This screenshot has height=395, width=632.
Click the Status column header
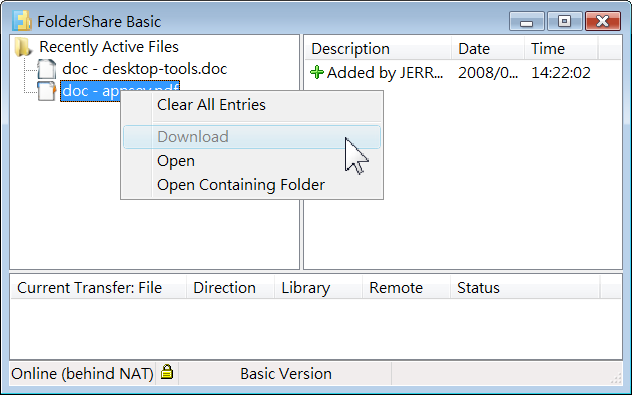click(525, 288)
